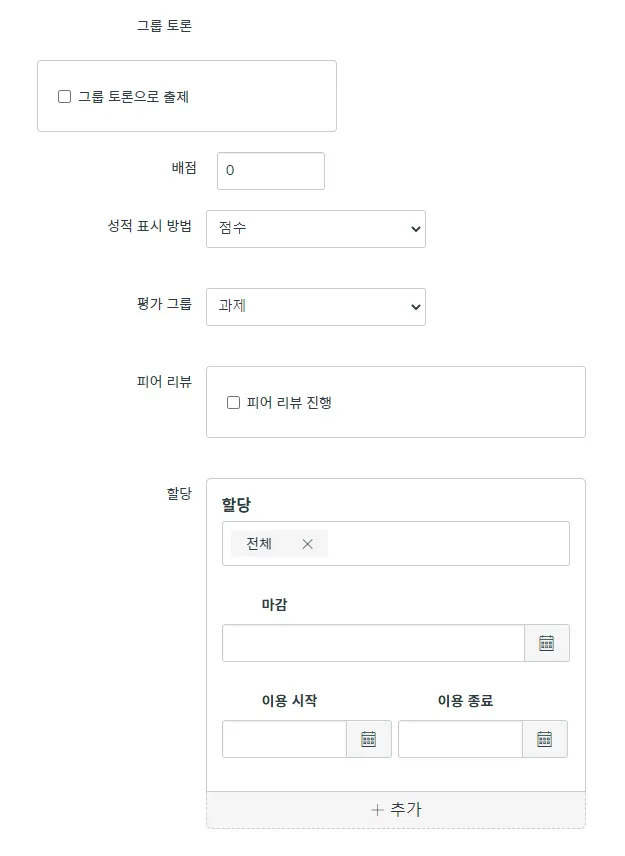
Task: Open the 평가 그룹 dropdown showing 과제
Action: pyautogui.click(x=315, y=306)
